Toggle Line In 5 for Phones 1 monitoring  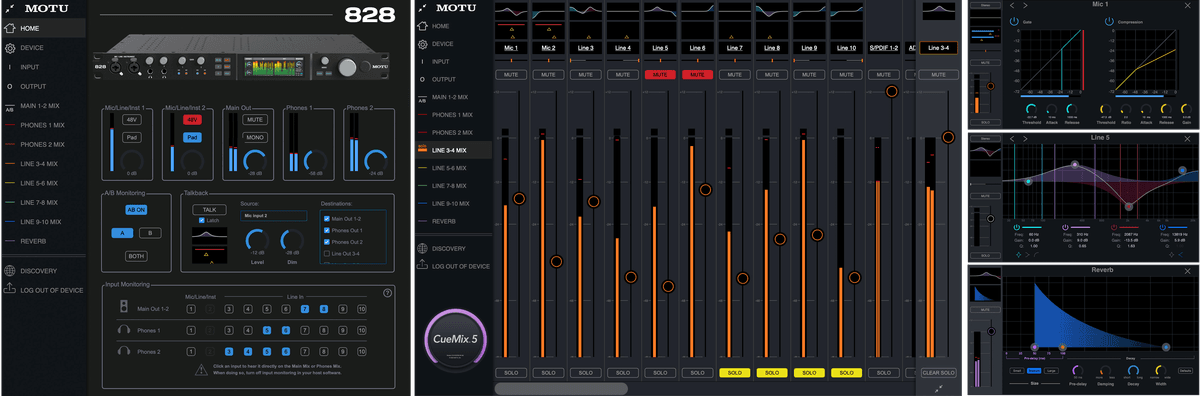point(267,329)
